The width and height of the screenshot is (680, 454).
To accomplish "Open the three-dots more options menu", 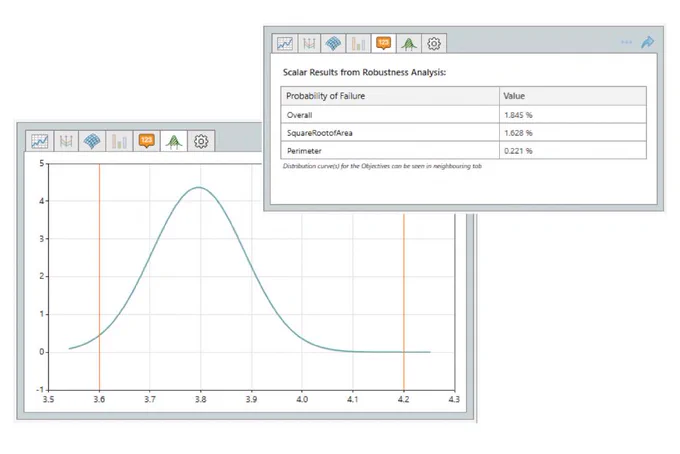I will coord(626,42).
